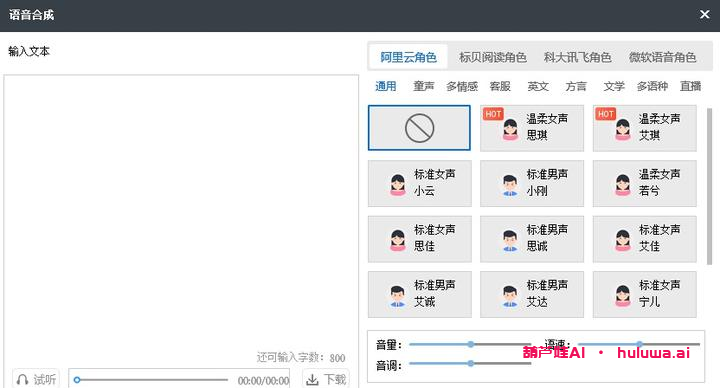720x388 pixels.
Task: Filter voices by 英文
Action: [x=538, y=86]
